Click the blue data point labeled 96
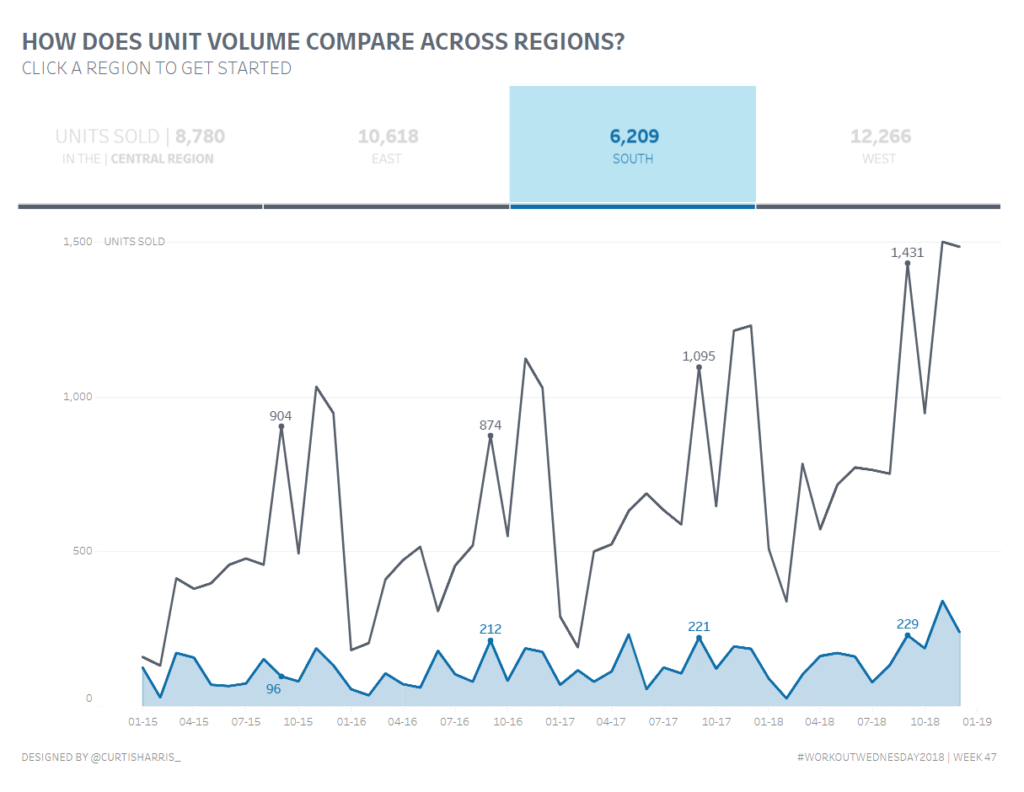The width and height of the screenshot is (1024, 792). click(281, 676)
